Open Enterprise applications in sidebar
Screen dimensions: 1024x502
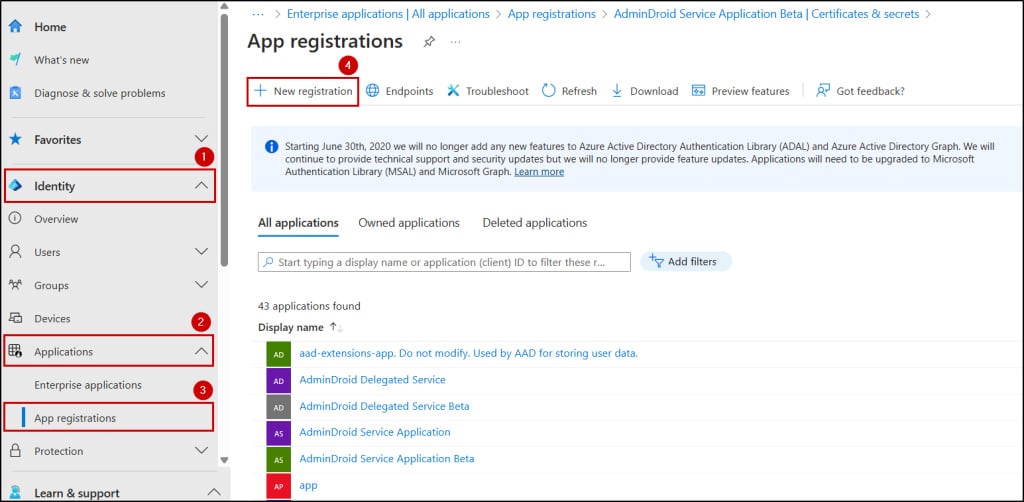(x=88, y=384)
